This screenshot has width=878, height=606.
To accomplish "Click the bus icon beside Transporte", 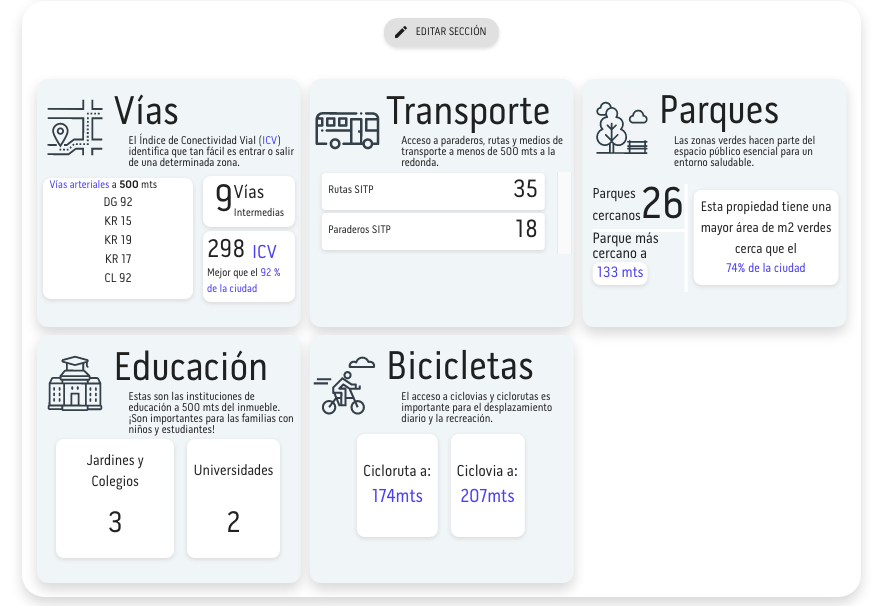I will (x=347, y=129).
